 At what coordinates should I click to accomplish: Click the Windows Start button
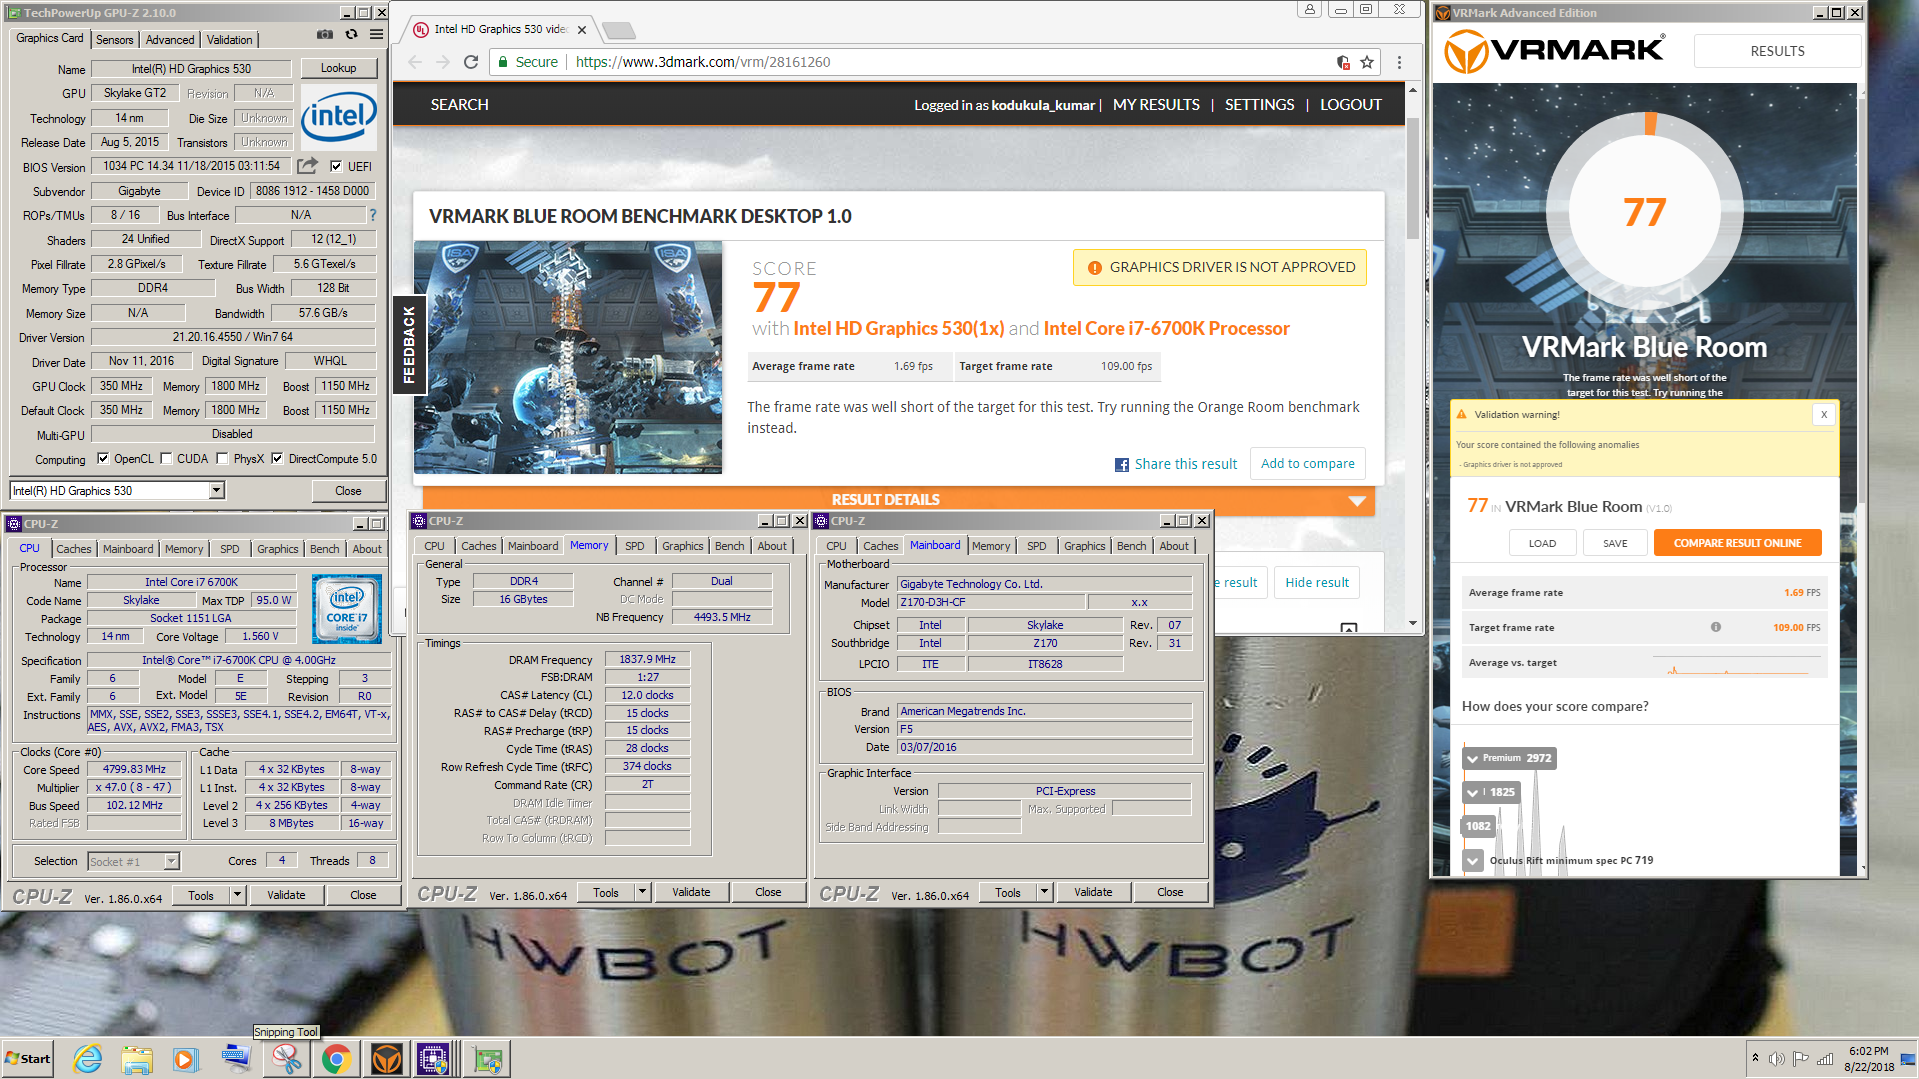point(28,1058)
